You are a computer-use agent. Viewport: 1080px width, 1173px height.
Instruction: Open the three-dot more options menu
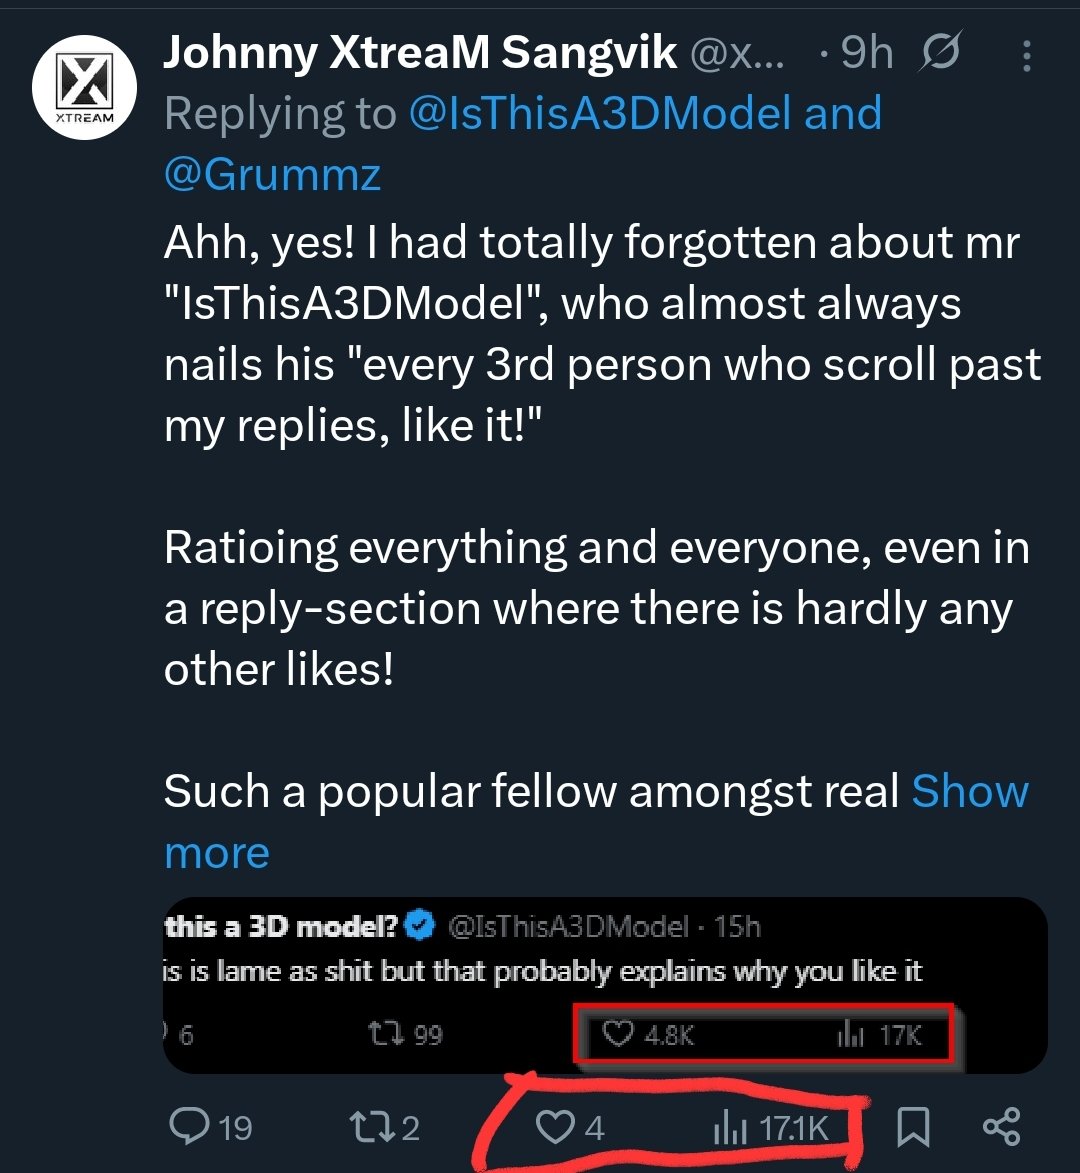(x=1027, y=56)
